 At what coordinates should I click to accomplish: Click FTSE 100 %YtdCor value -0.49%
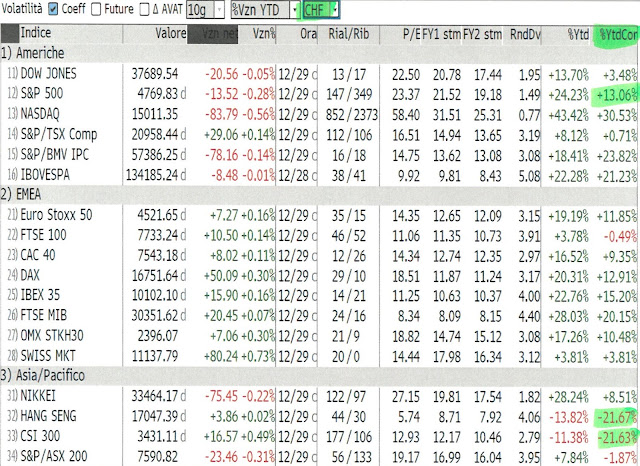click(620, 236)
